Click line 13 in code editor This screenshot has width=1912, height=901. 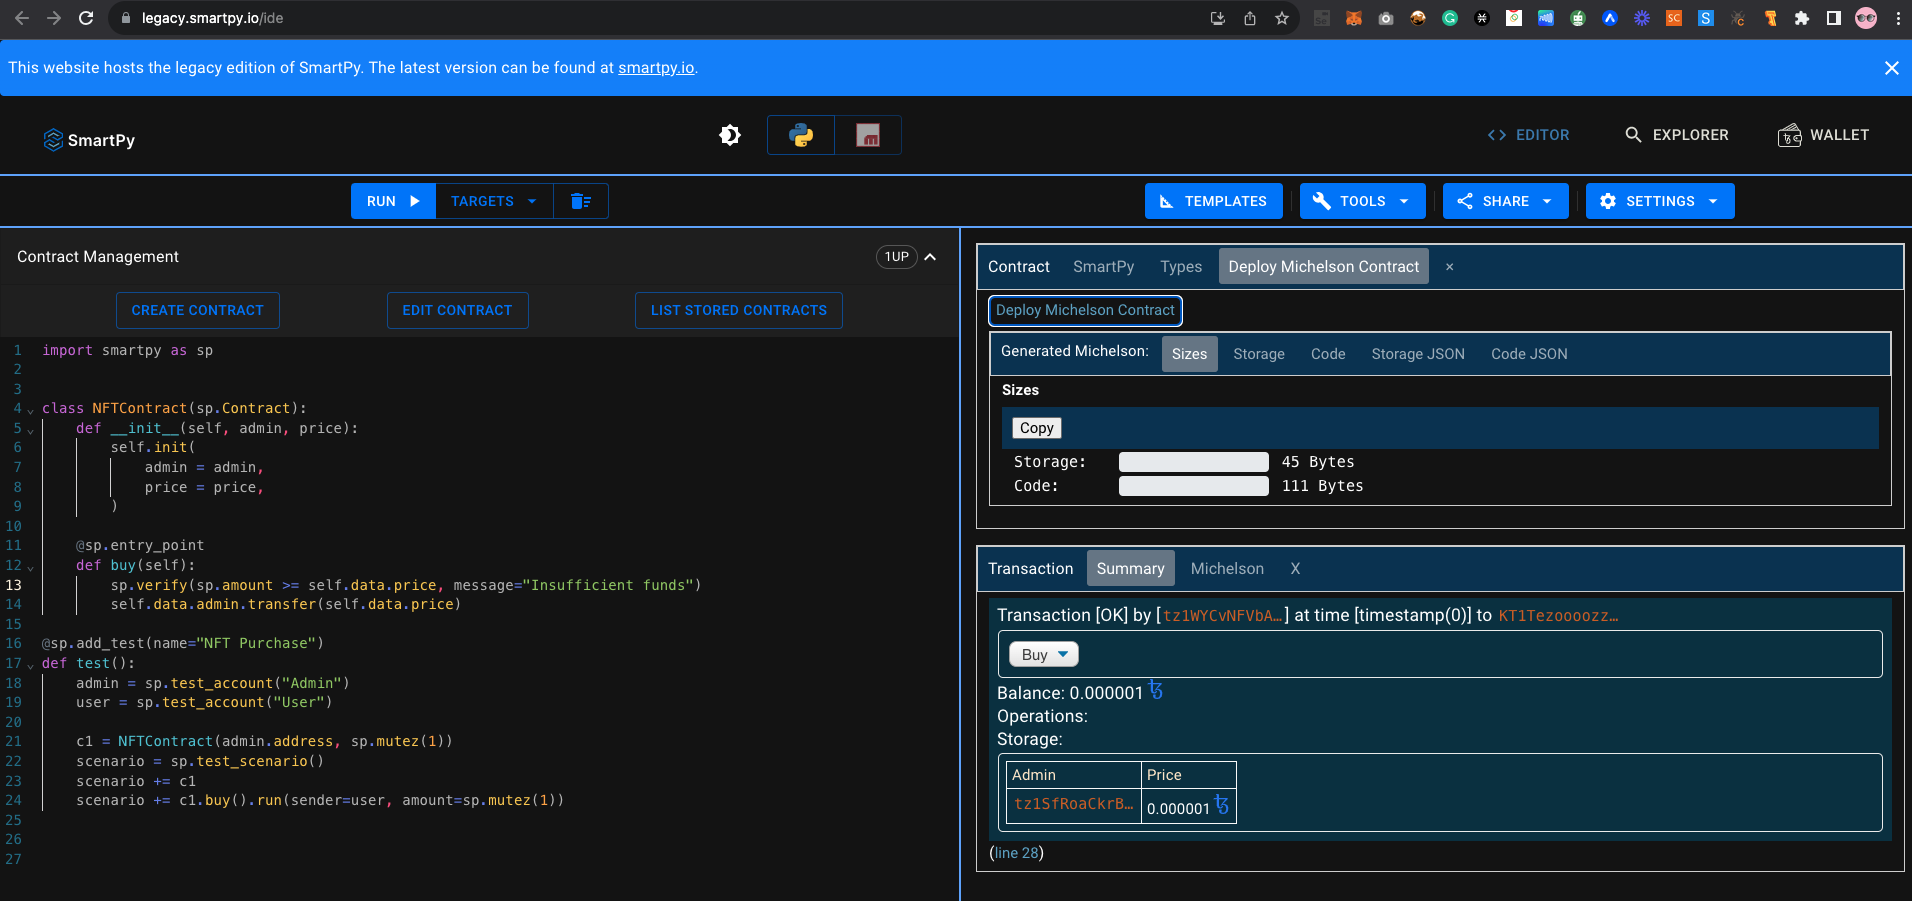click(x=406, y=585)
